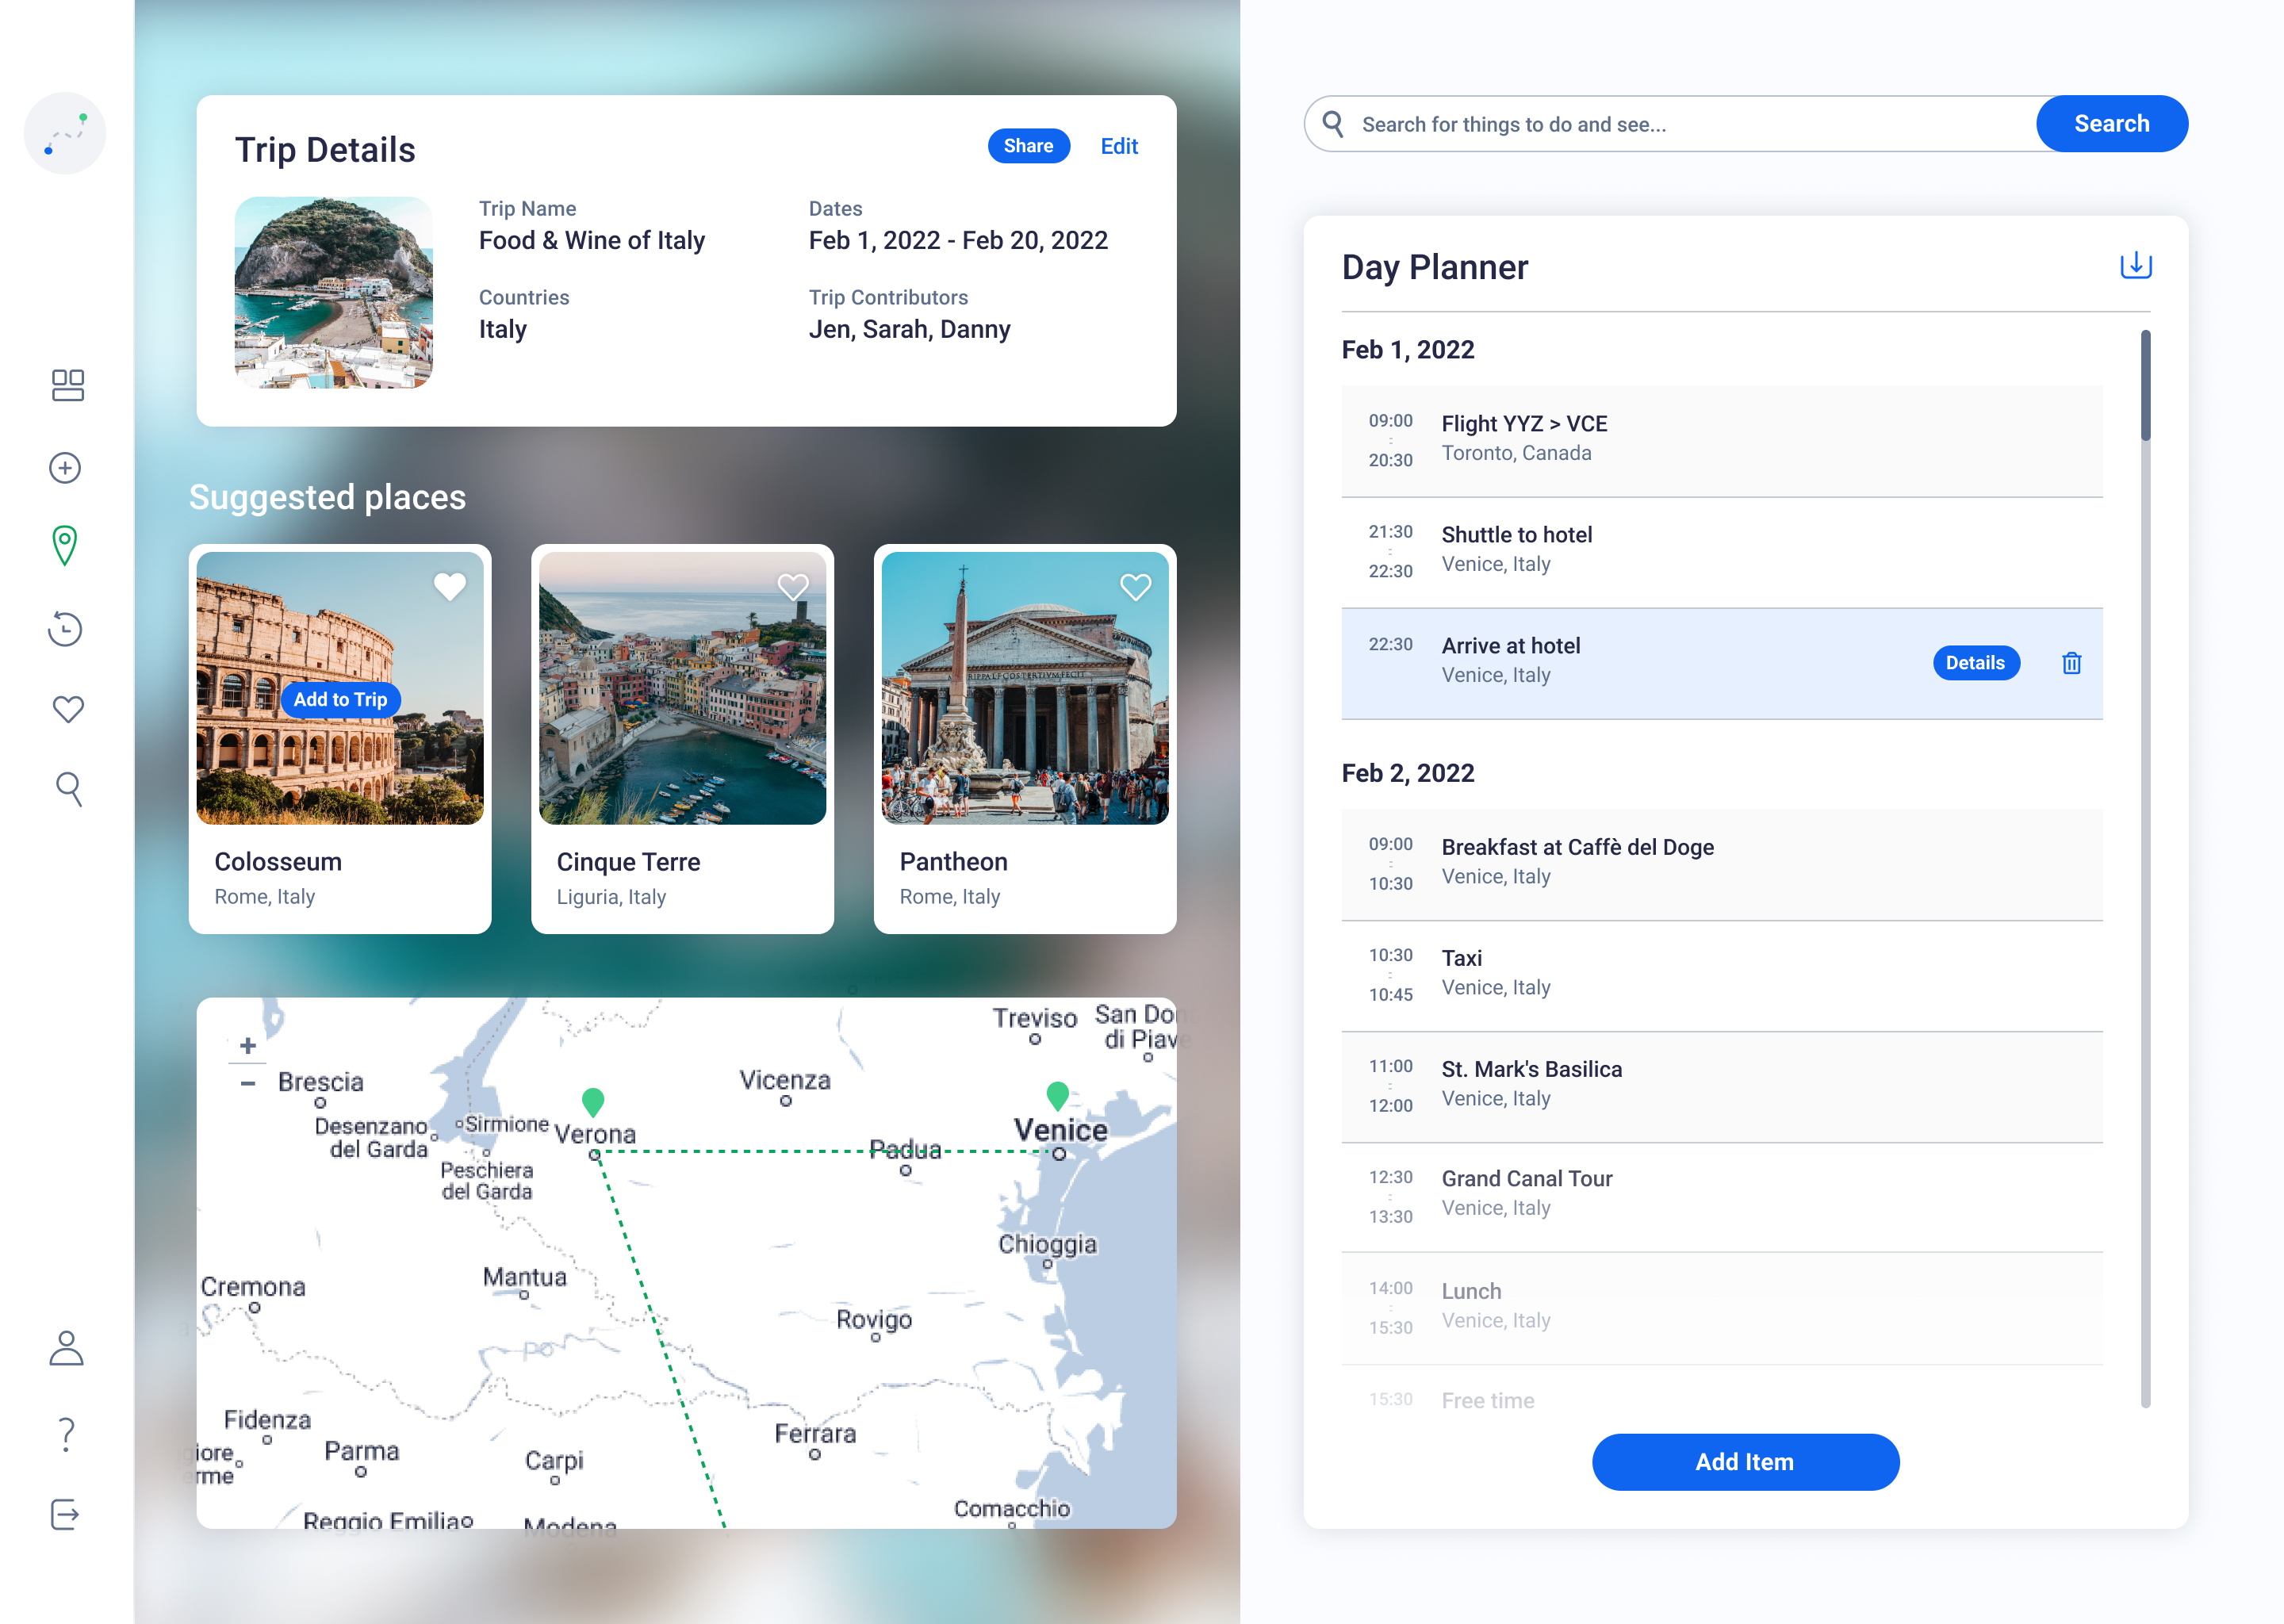The height and width of the screenshot is (1624, 2284).
Task: Select the green map pin icon in sidebar
Action: pyautogui.click(x=65, y=547)
